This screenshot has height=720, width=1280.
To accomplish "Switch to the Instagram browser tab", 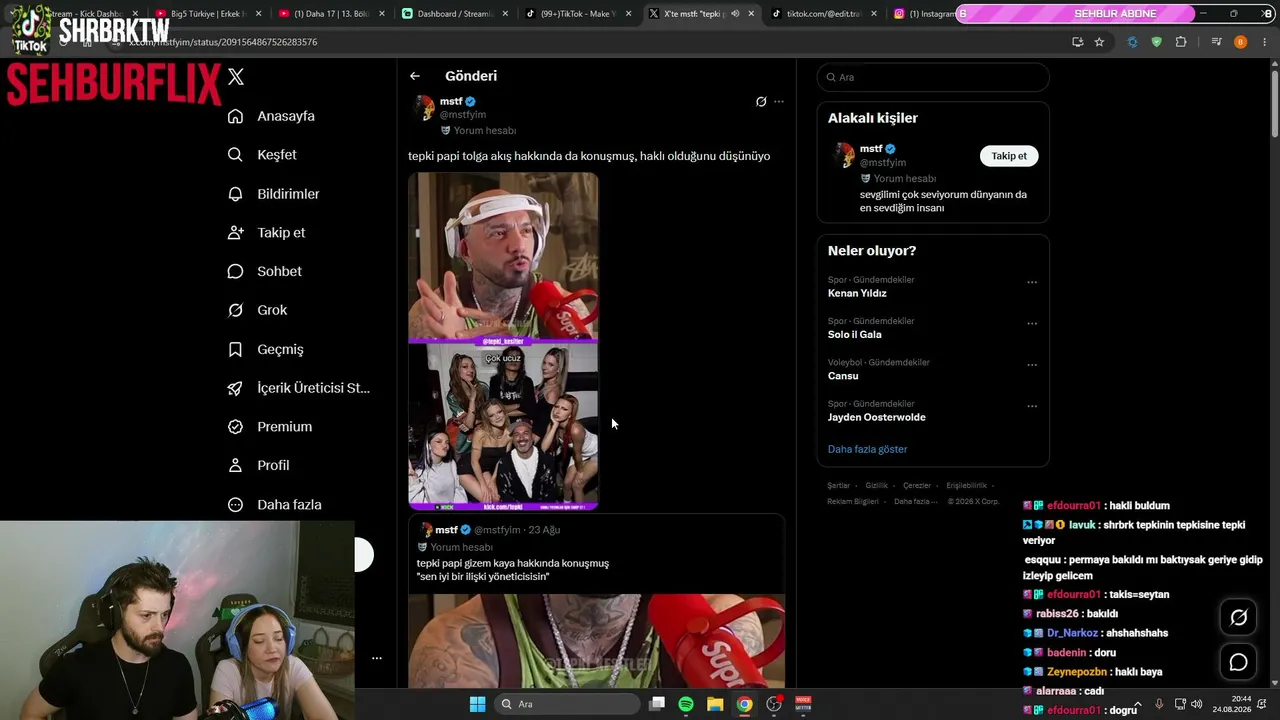I will coord(924,14).
